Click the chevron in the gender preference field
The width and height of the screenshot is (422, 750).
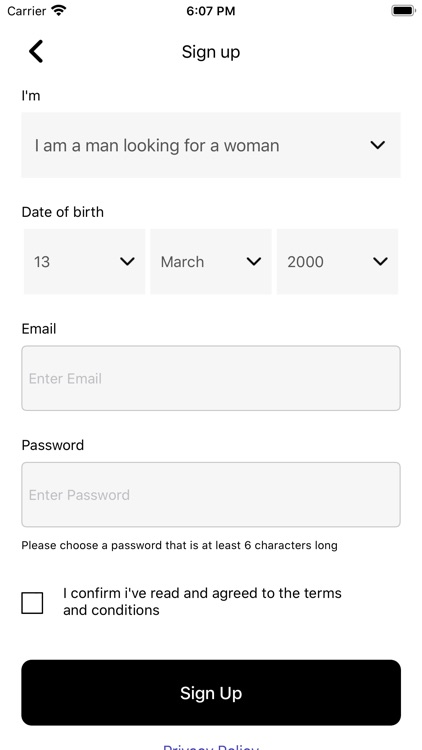click(378, 145)
